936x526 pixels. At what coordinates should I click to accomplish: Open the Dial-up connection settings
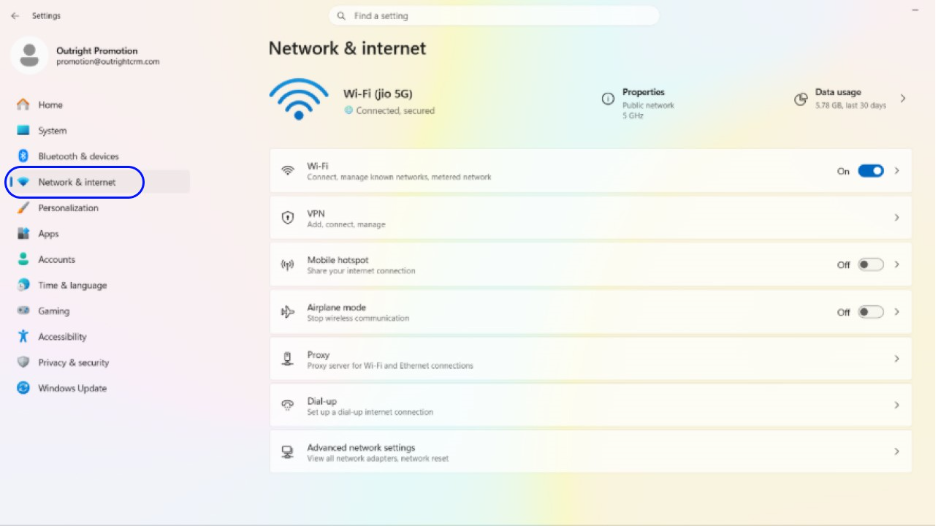(590, 405)
